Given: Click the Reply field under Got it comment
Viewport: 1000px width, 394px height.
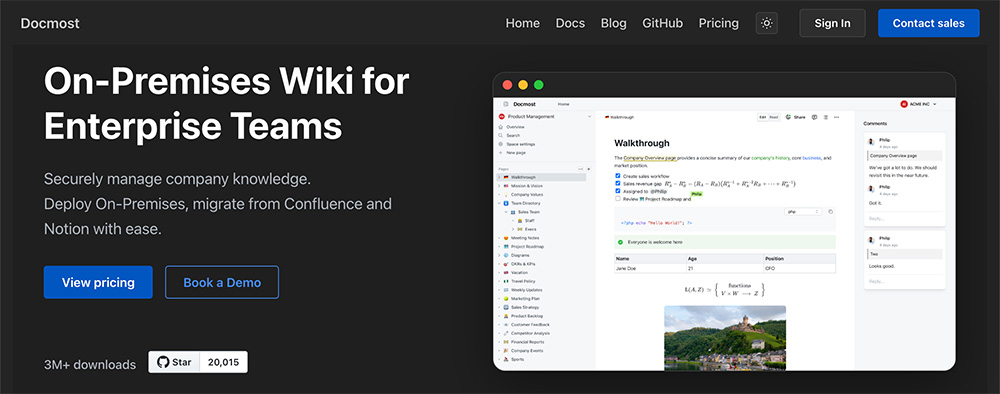Looking at the screenshot, I should point(904,219).
